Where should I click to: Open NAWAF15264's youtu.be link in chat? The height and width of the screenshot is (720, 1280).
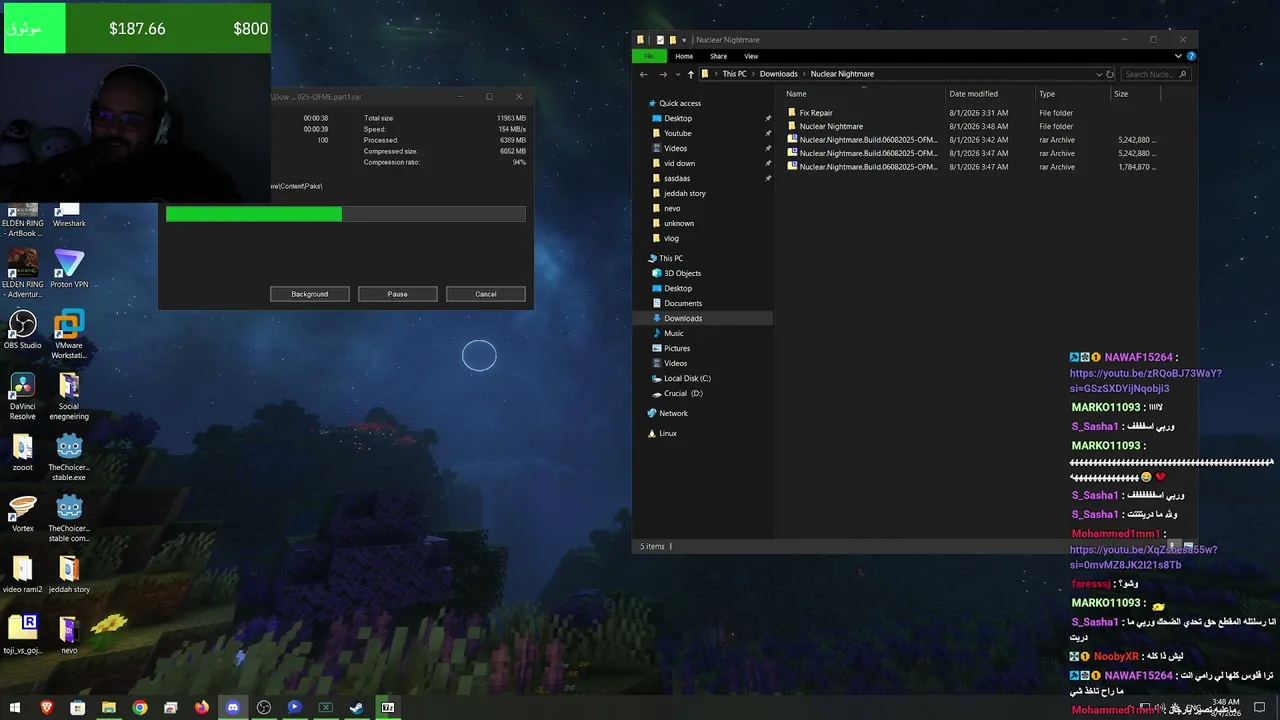click(1146, 381)
